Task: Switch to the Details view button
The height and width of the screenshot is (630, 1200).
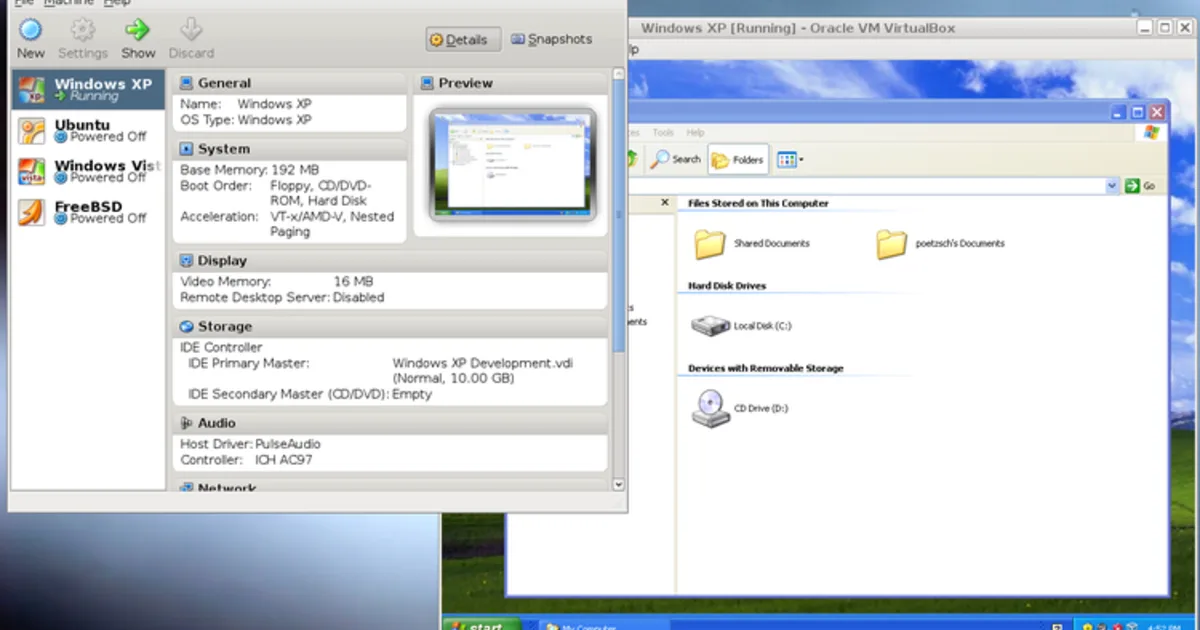Action: point(463,40)
